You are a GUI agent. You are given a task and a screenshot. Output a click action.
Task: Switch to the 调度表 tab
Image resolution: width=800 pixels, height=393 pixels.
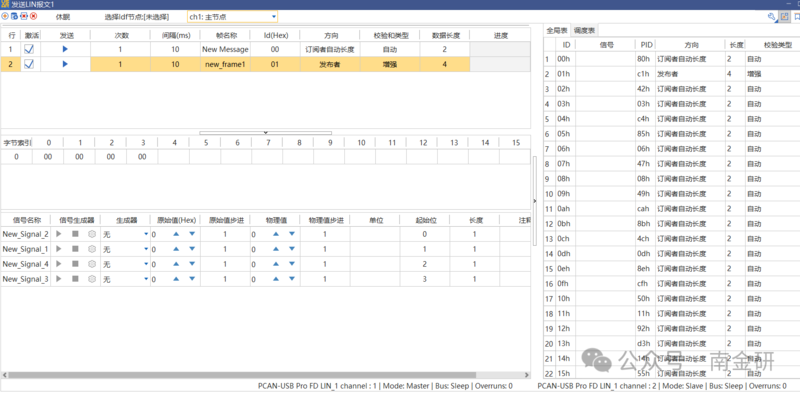click(x=585, y=30)
